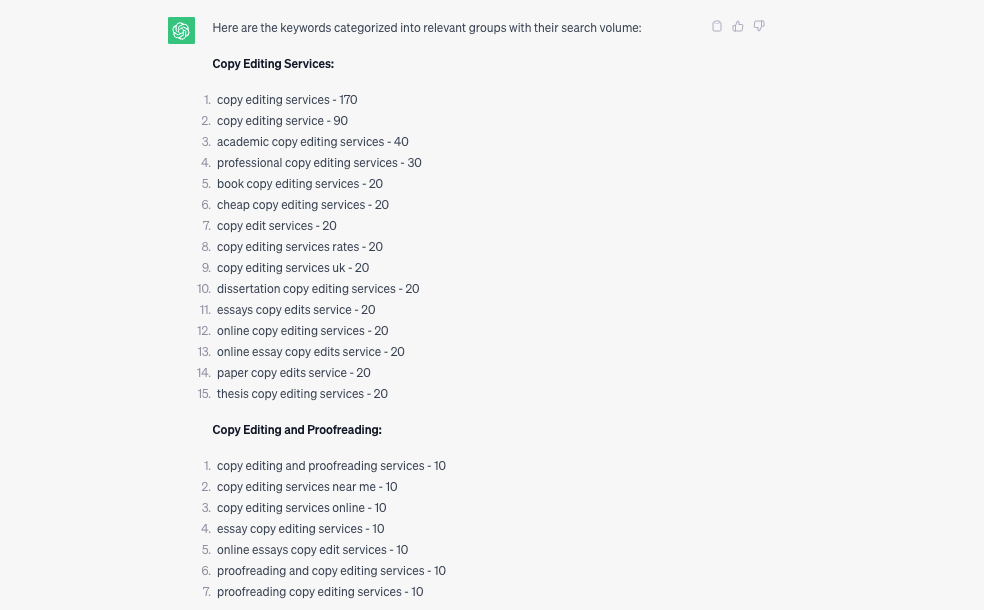Click the intro sentence about keywords categorized

coord(427,28)
